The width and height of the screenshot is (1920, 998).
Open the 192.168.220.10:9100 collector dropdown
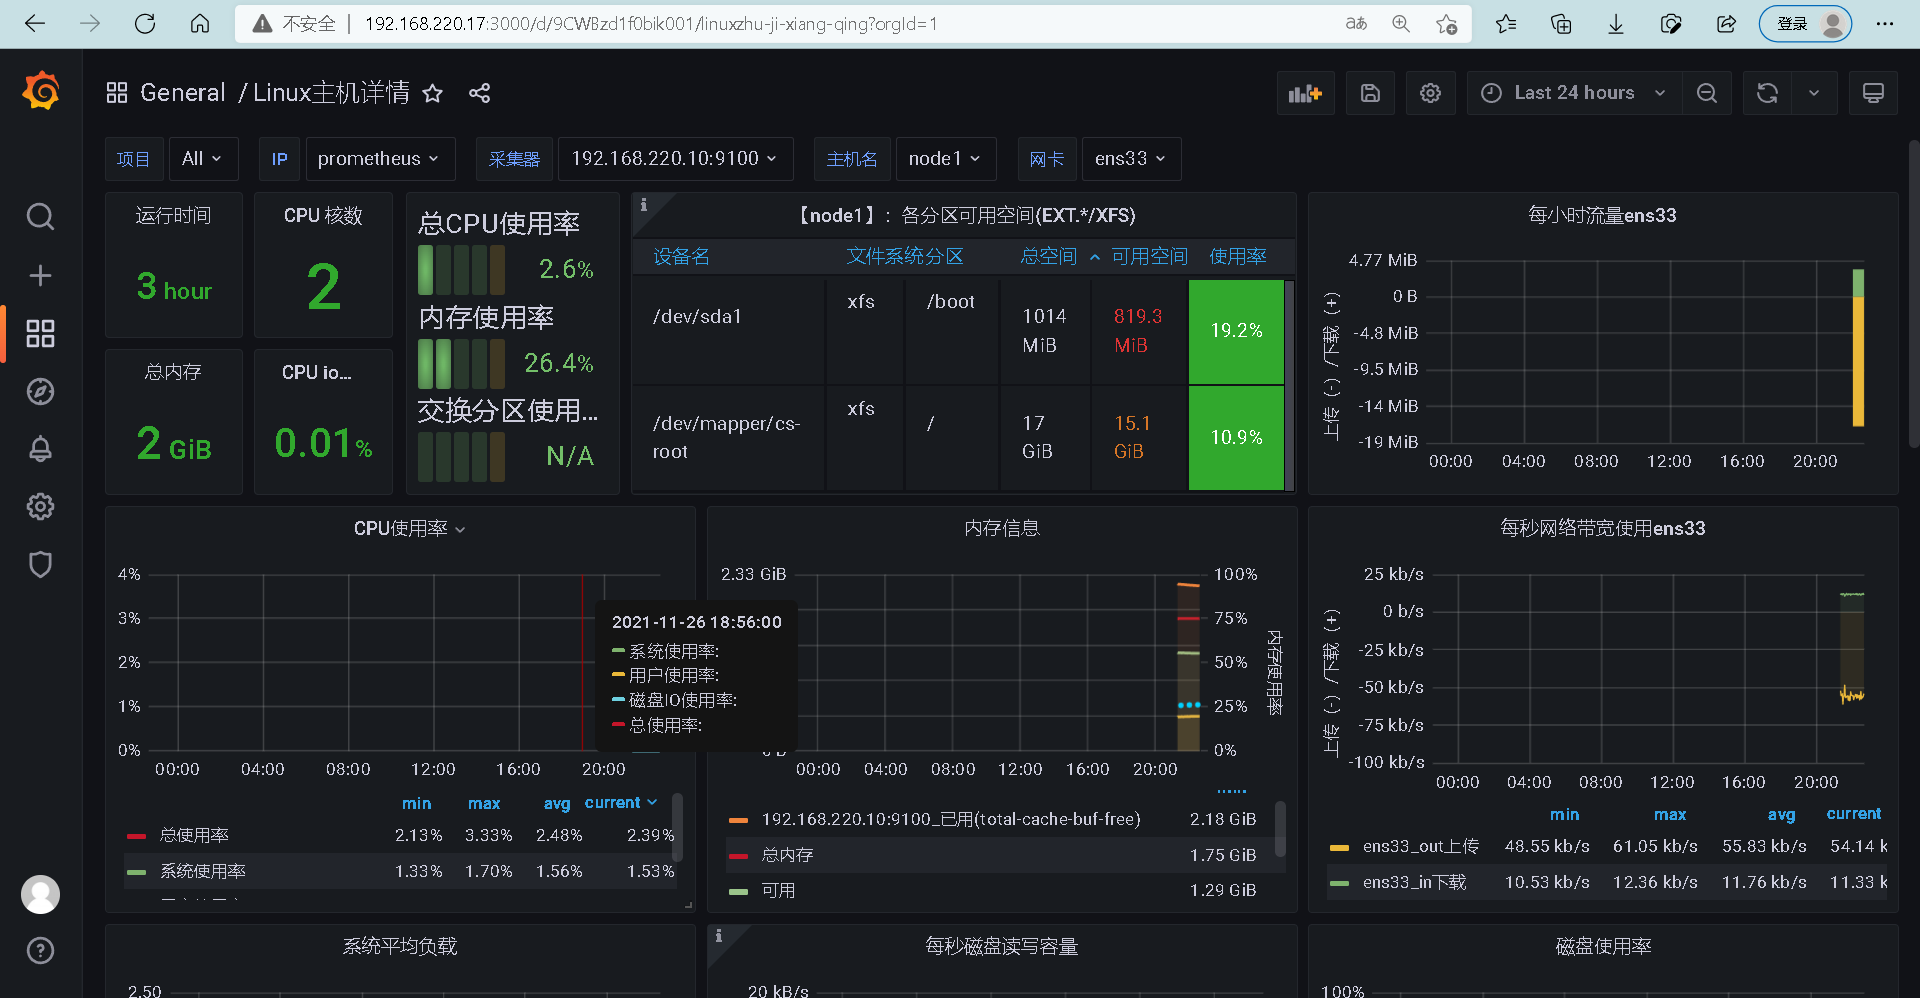click(675, 159)
